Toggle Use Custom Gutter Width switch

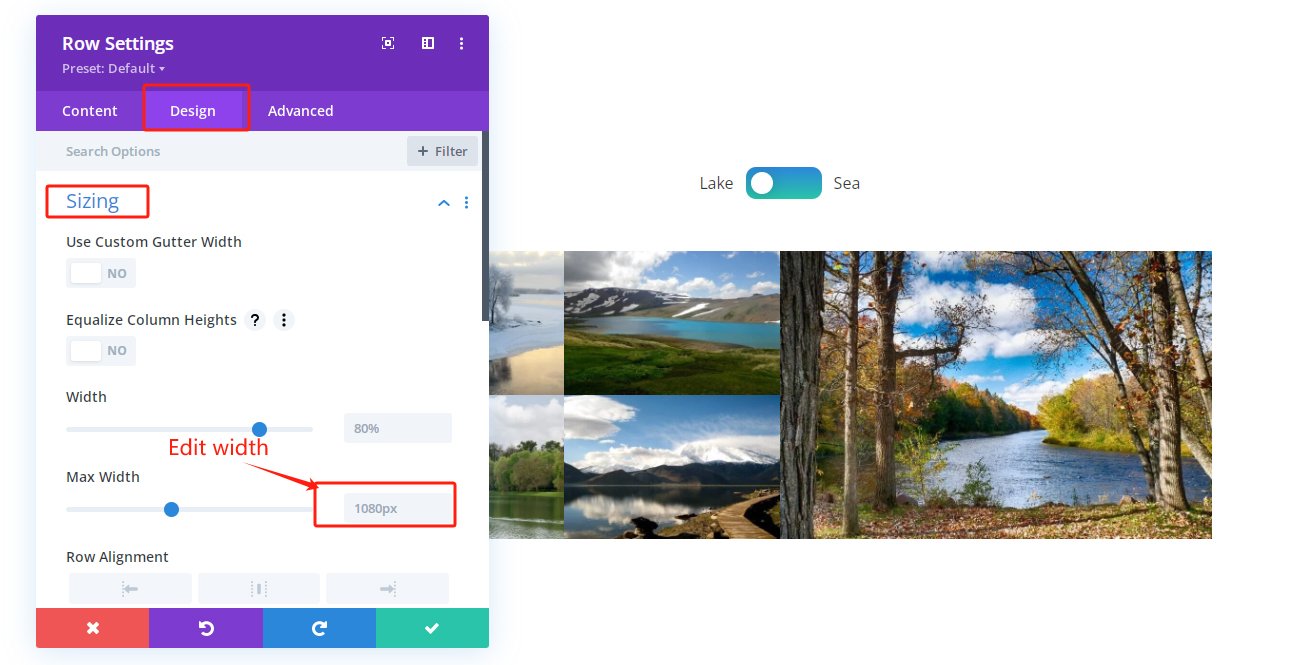(x=101, y=273)
